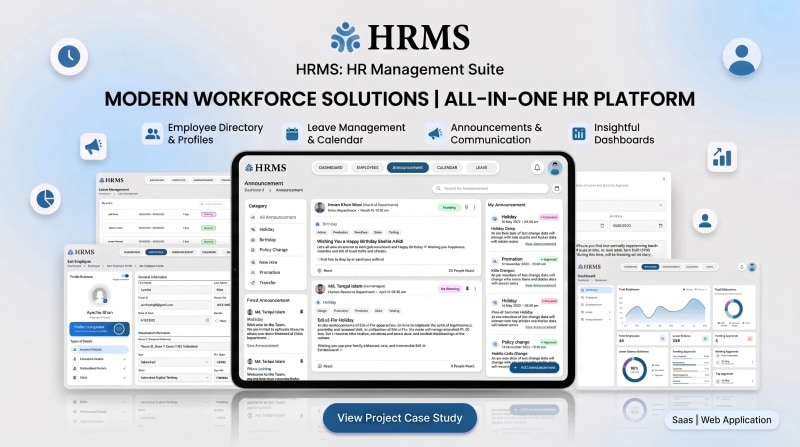Open the EMPLOYEES tab in the tablet header

(367, 167)
